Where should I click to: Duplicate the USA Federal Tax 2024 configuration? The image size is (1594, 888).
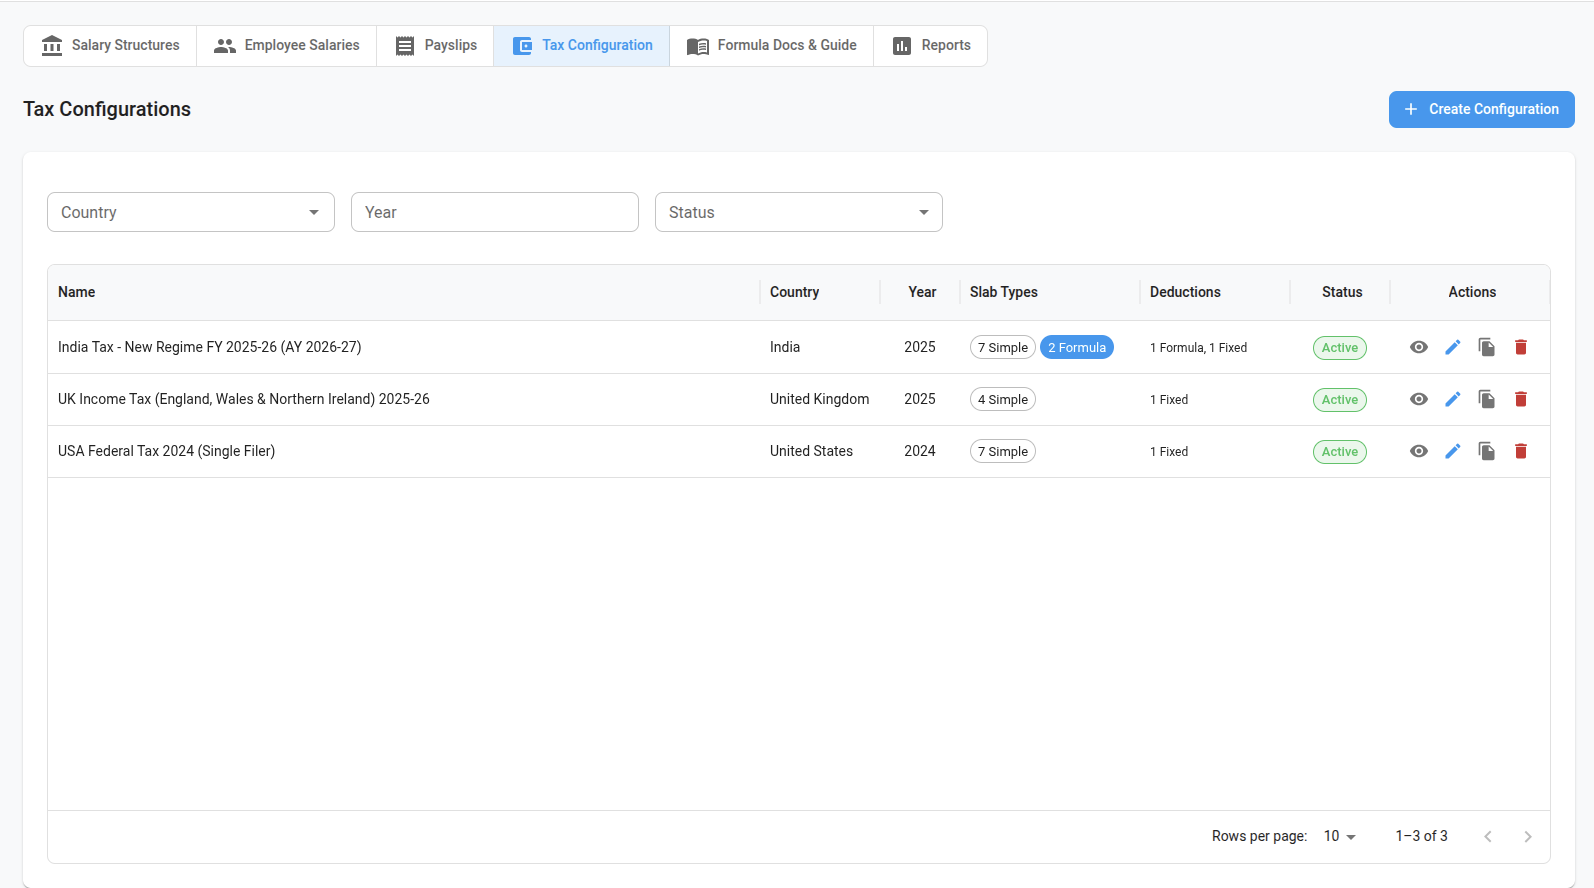pyautogui.click(x=1487, y=451)
